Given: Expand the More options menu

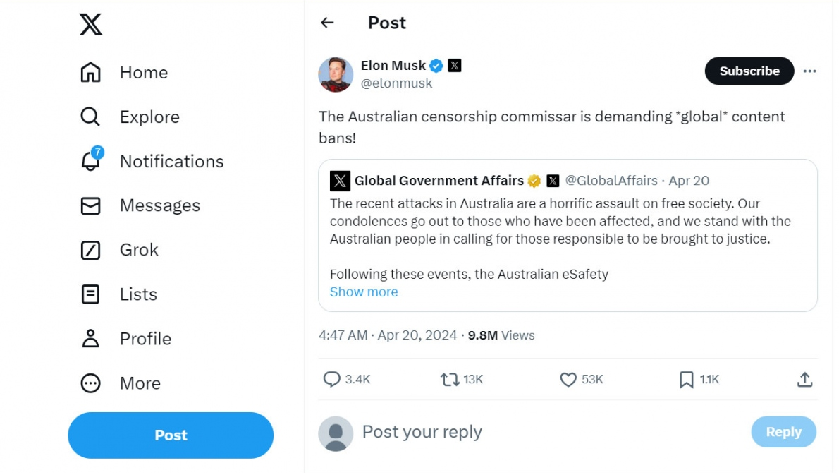Looking at the screenshot, I should [x=91, y=383].
